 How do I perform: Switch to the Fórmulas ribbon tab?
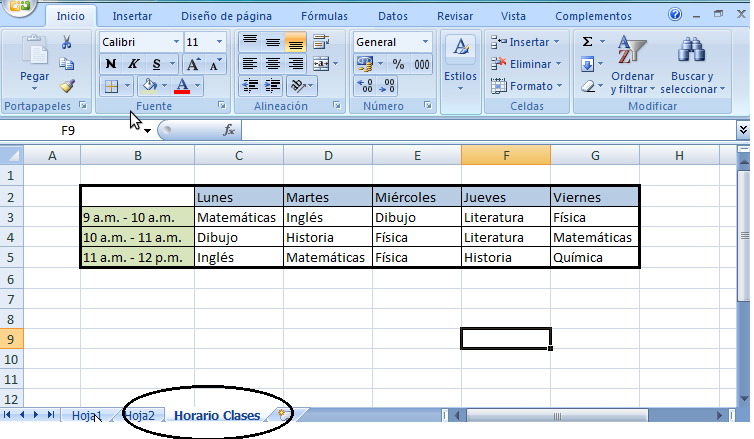click(325, 16)
